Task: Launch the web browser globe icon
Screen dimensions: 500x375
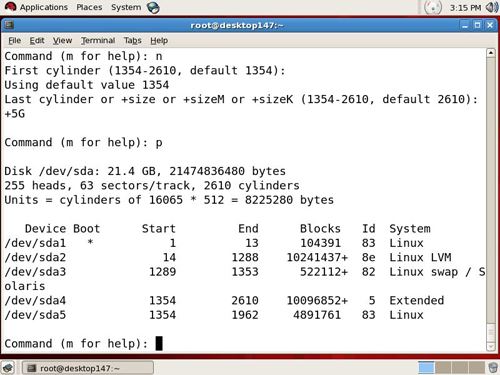Action: 153,8
